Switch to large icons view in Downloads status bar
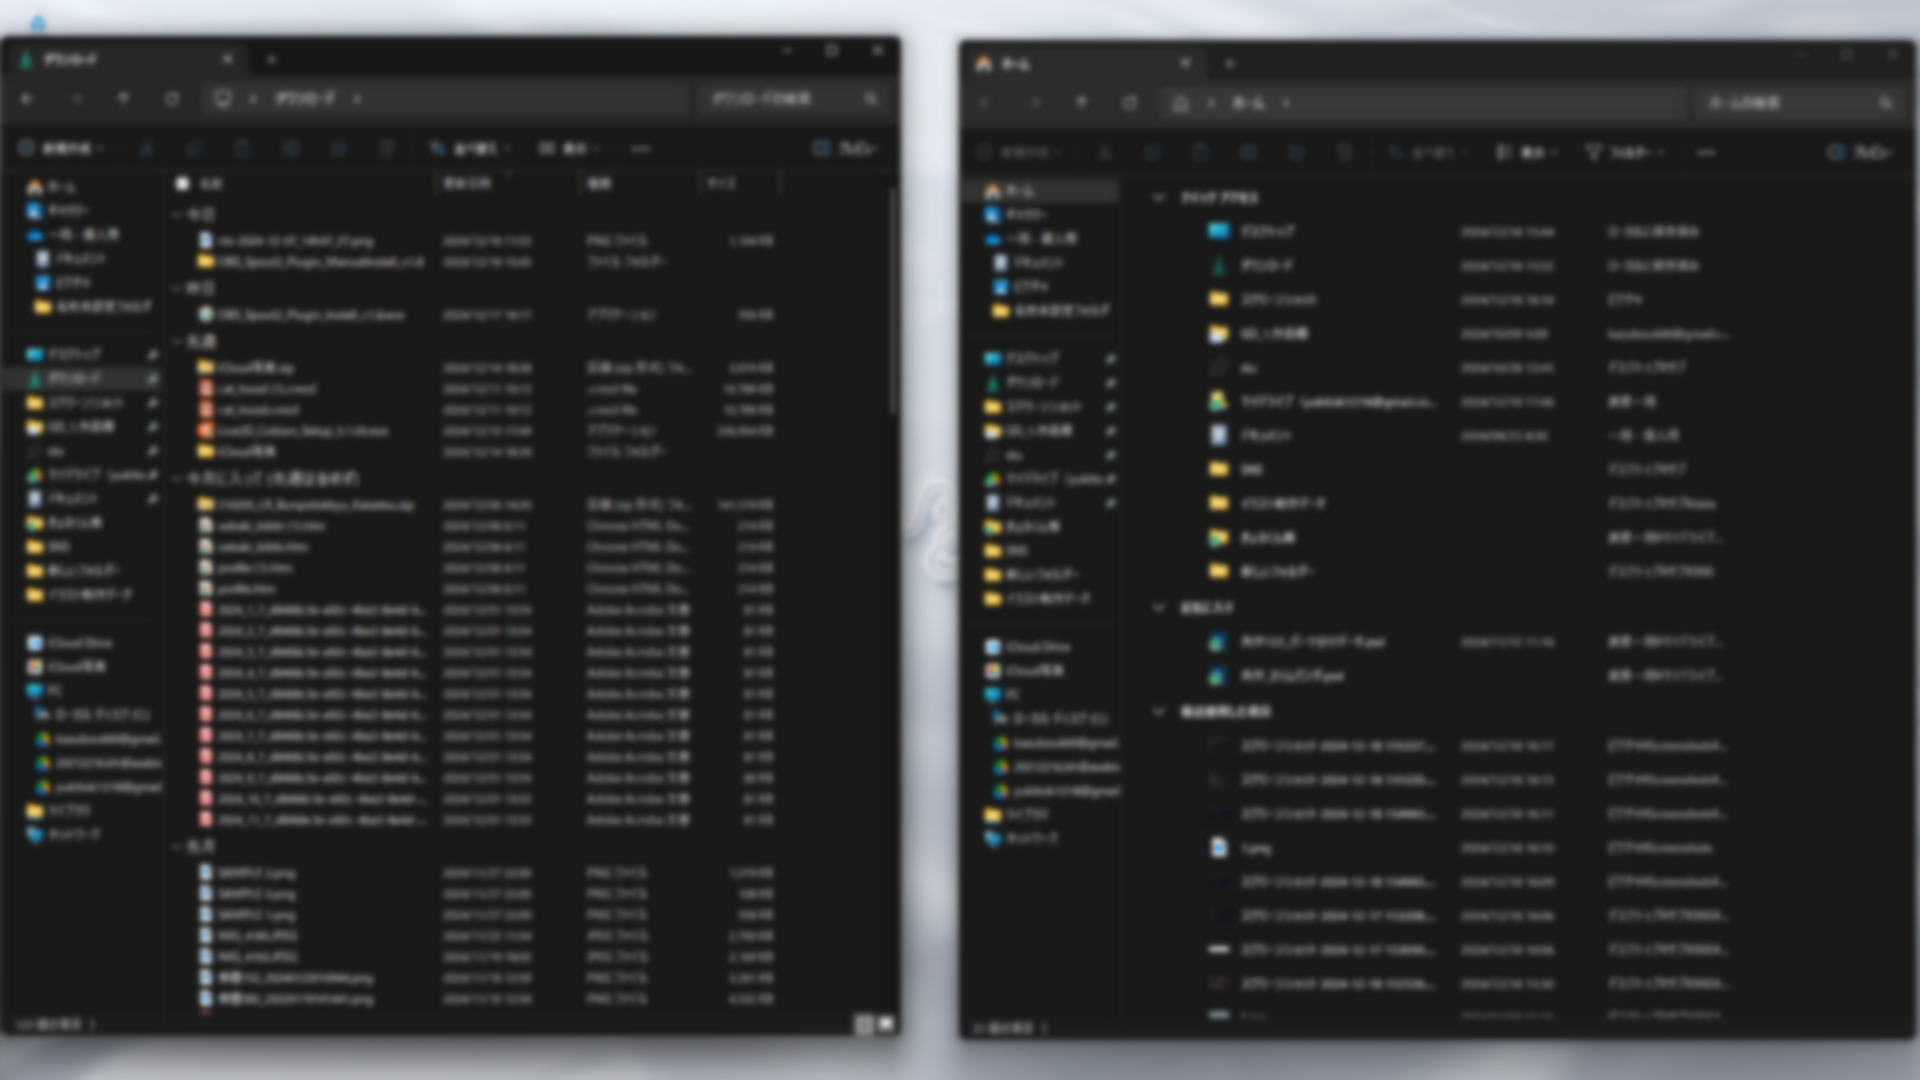 pyautogui.click(x=886, y=1024)
